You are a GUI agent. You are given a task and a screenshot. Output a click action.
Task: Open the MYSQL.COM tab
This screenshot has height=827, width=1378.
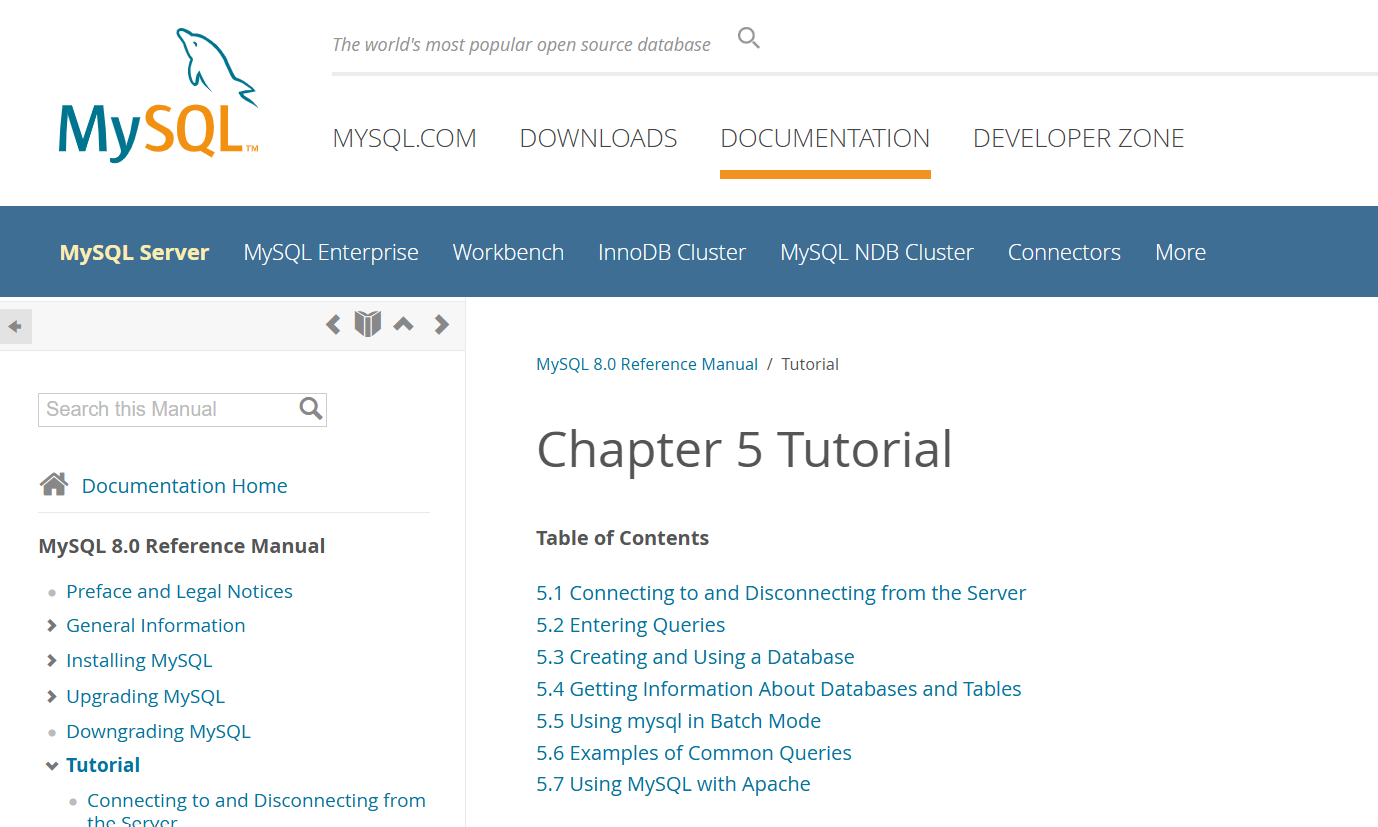tap(404, 138)
